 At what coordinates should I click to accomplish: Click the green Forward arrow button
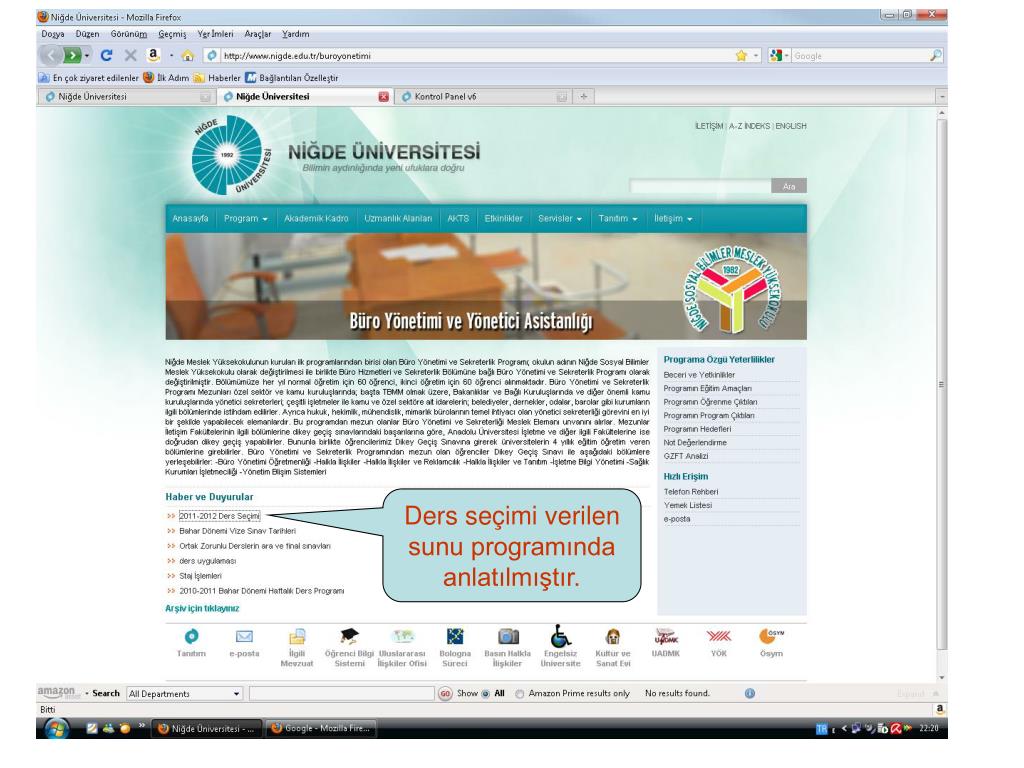[x=72, y=56]
